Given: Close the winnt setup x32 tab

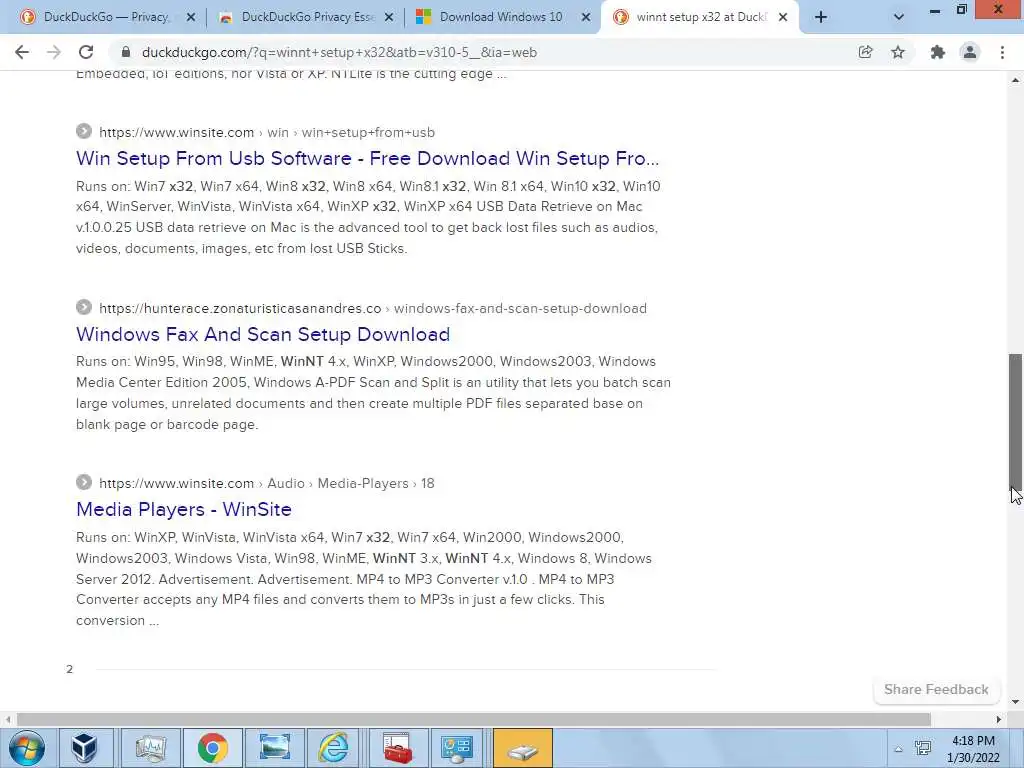Looking at the screenshot, I should [x=783, y=18].
